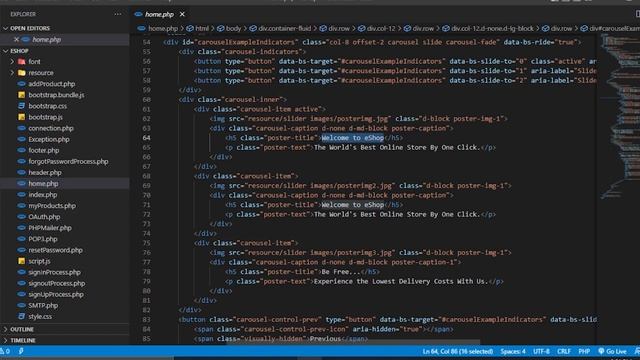Start Go Live server
This screenshot has width=640, height=360.
tap(612, 351)
